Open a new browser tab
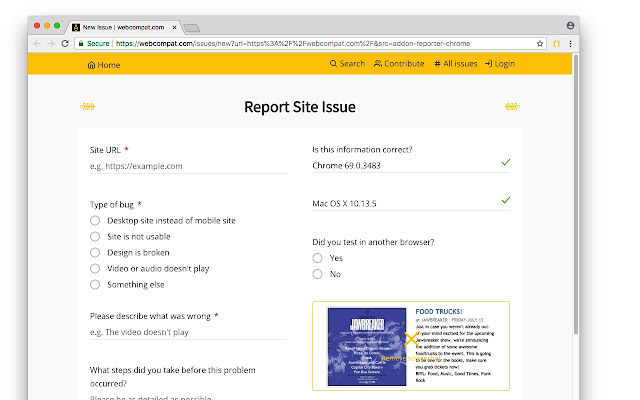The width and height of the screenshot is (640, 400). [191, 28]
